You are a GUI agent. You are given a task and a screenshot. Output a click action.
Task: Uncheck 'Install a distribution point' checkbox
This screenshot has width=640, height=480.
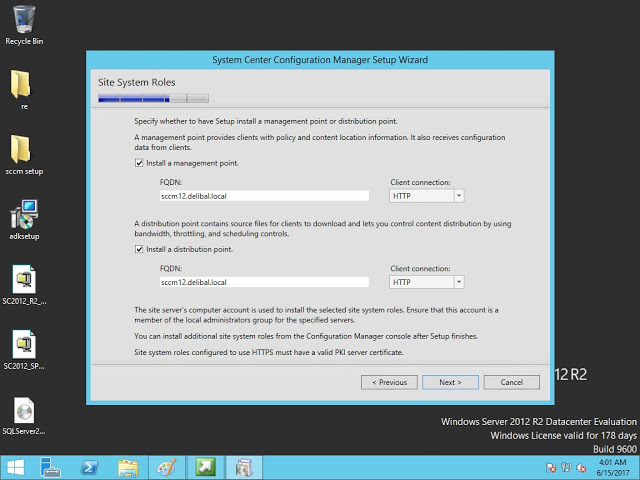[139, 249]
